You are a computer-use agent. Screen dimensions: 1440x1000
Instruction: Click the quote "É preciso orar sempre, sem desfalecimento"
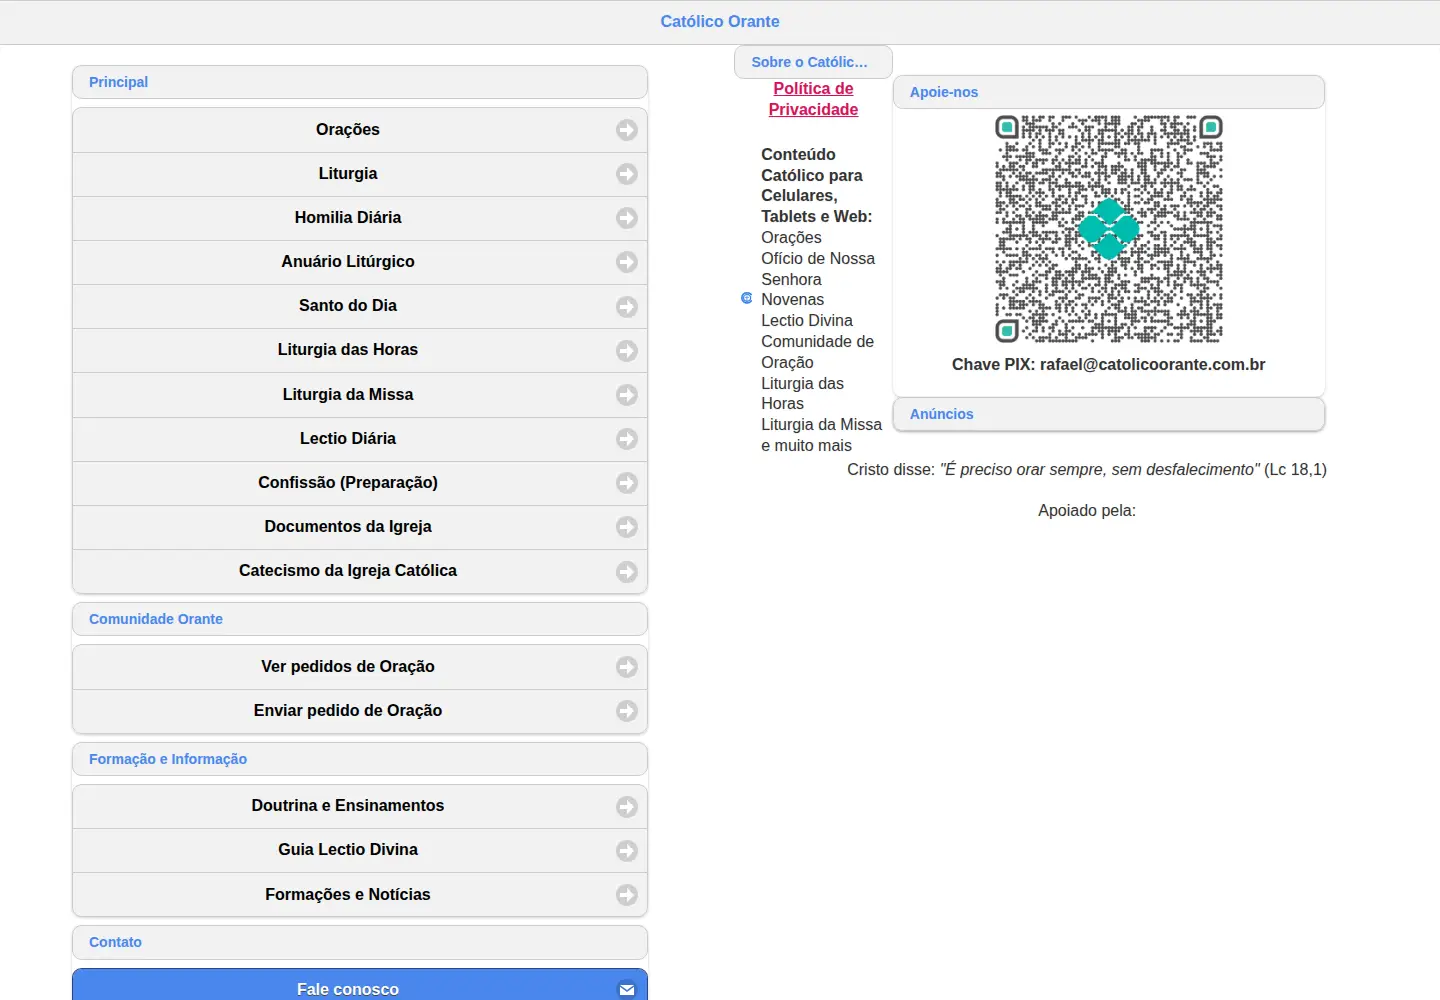point(1100,470)
